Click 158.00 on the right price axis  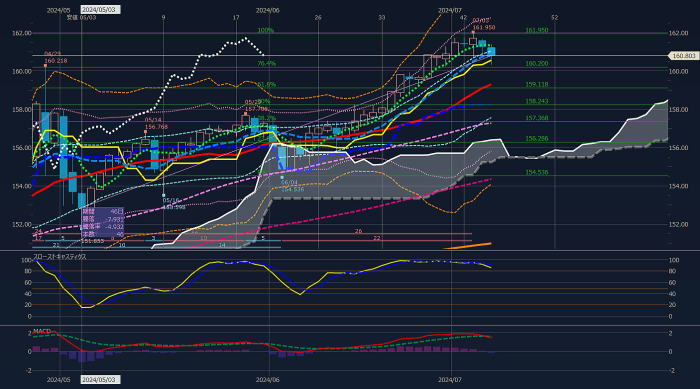pos(678,110)
